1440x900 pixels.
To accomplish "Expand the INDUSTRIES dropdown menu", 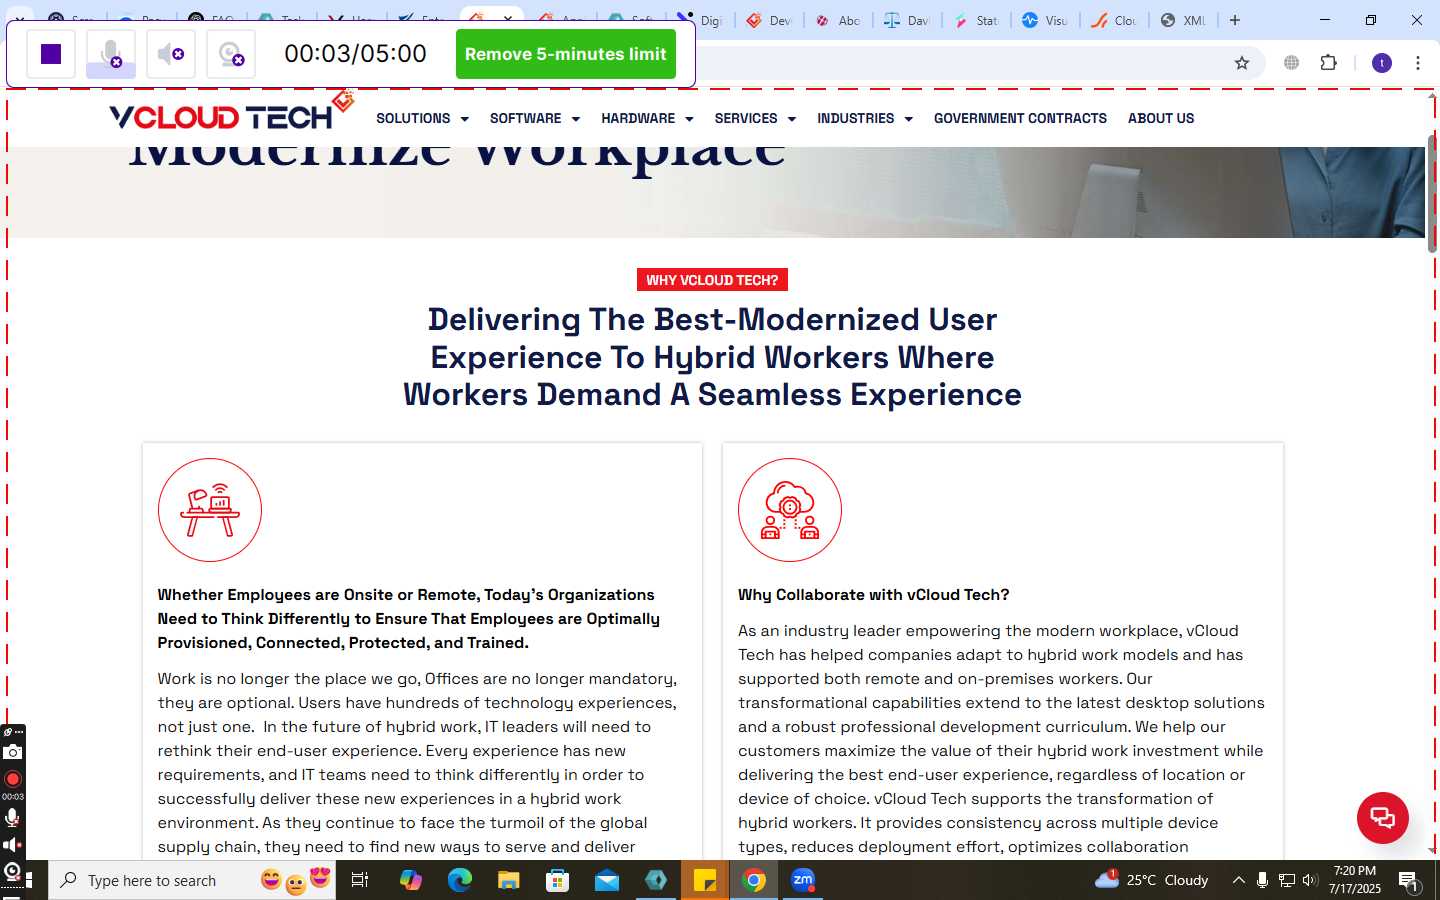I will pyautogui.click(x=865, y=118).
